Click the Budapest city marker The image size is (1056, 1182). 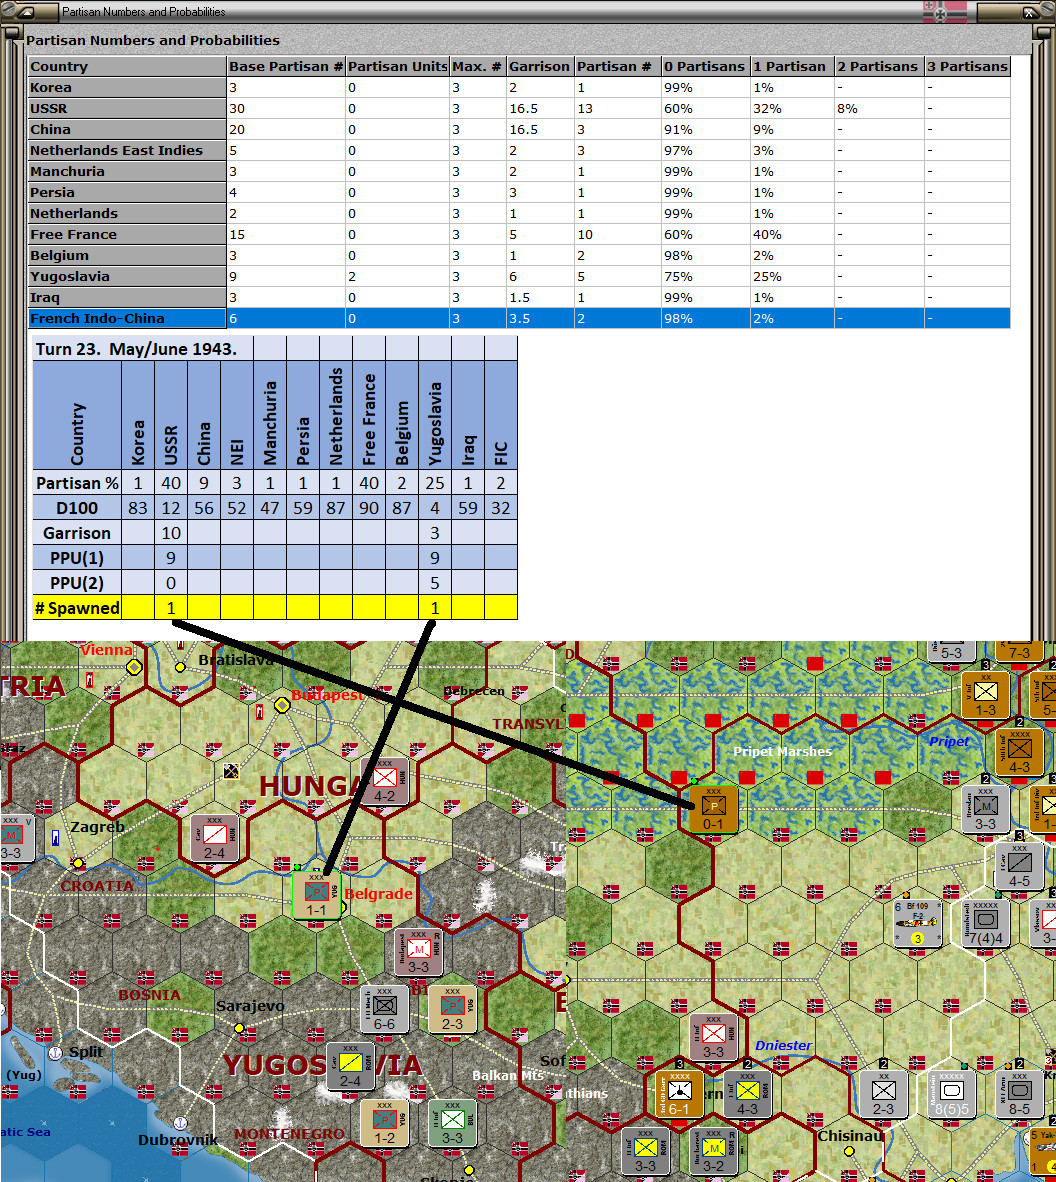pos(282,706)
